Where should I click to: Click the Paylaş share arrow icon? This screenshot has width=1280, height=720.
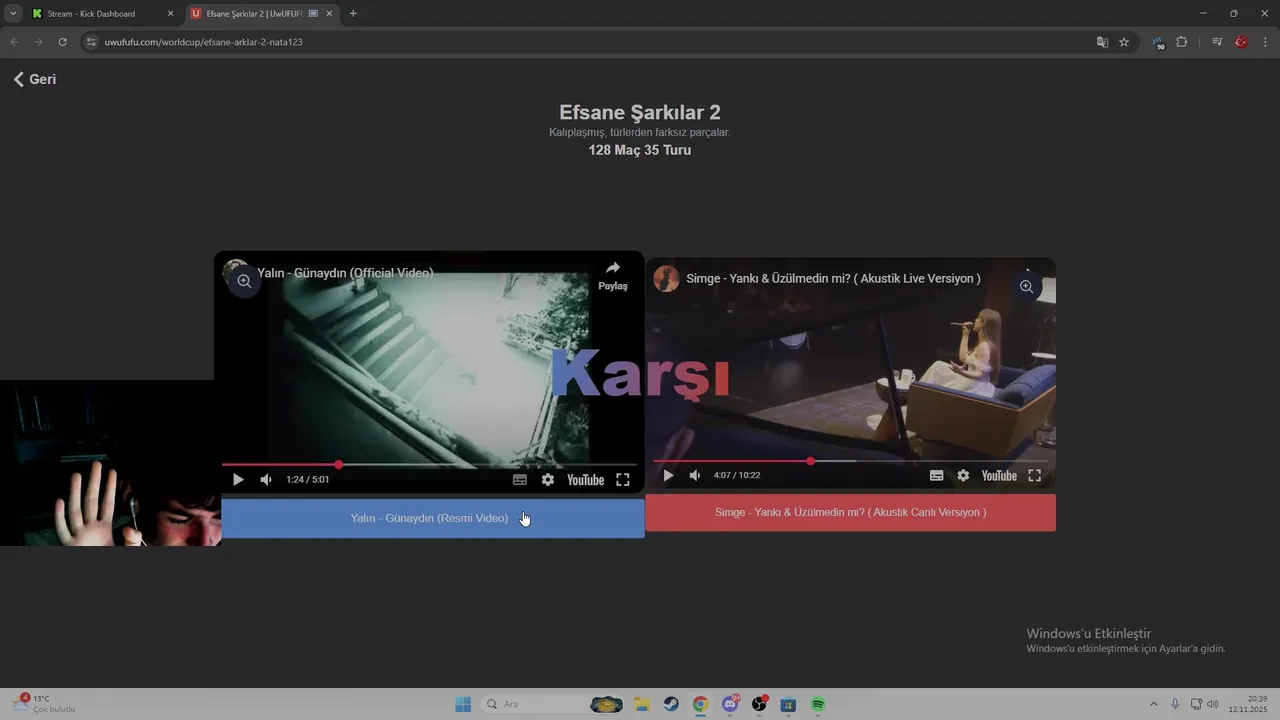tap(613, 268)
